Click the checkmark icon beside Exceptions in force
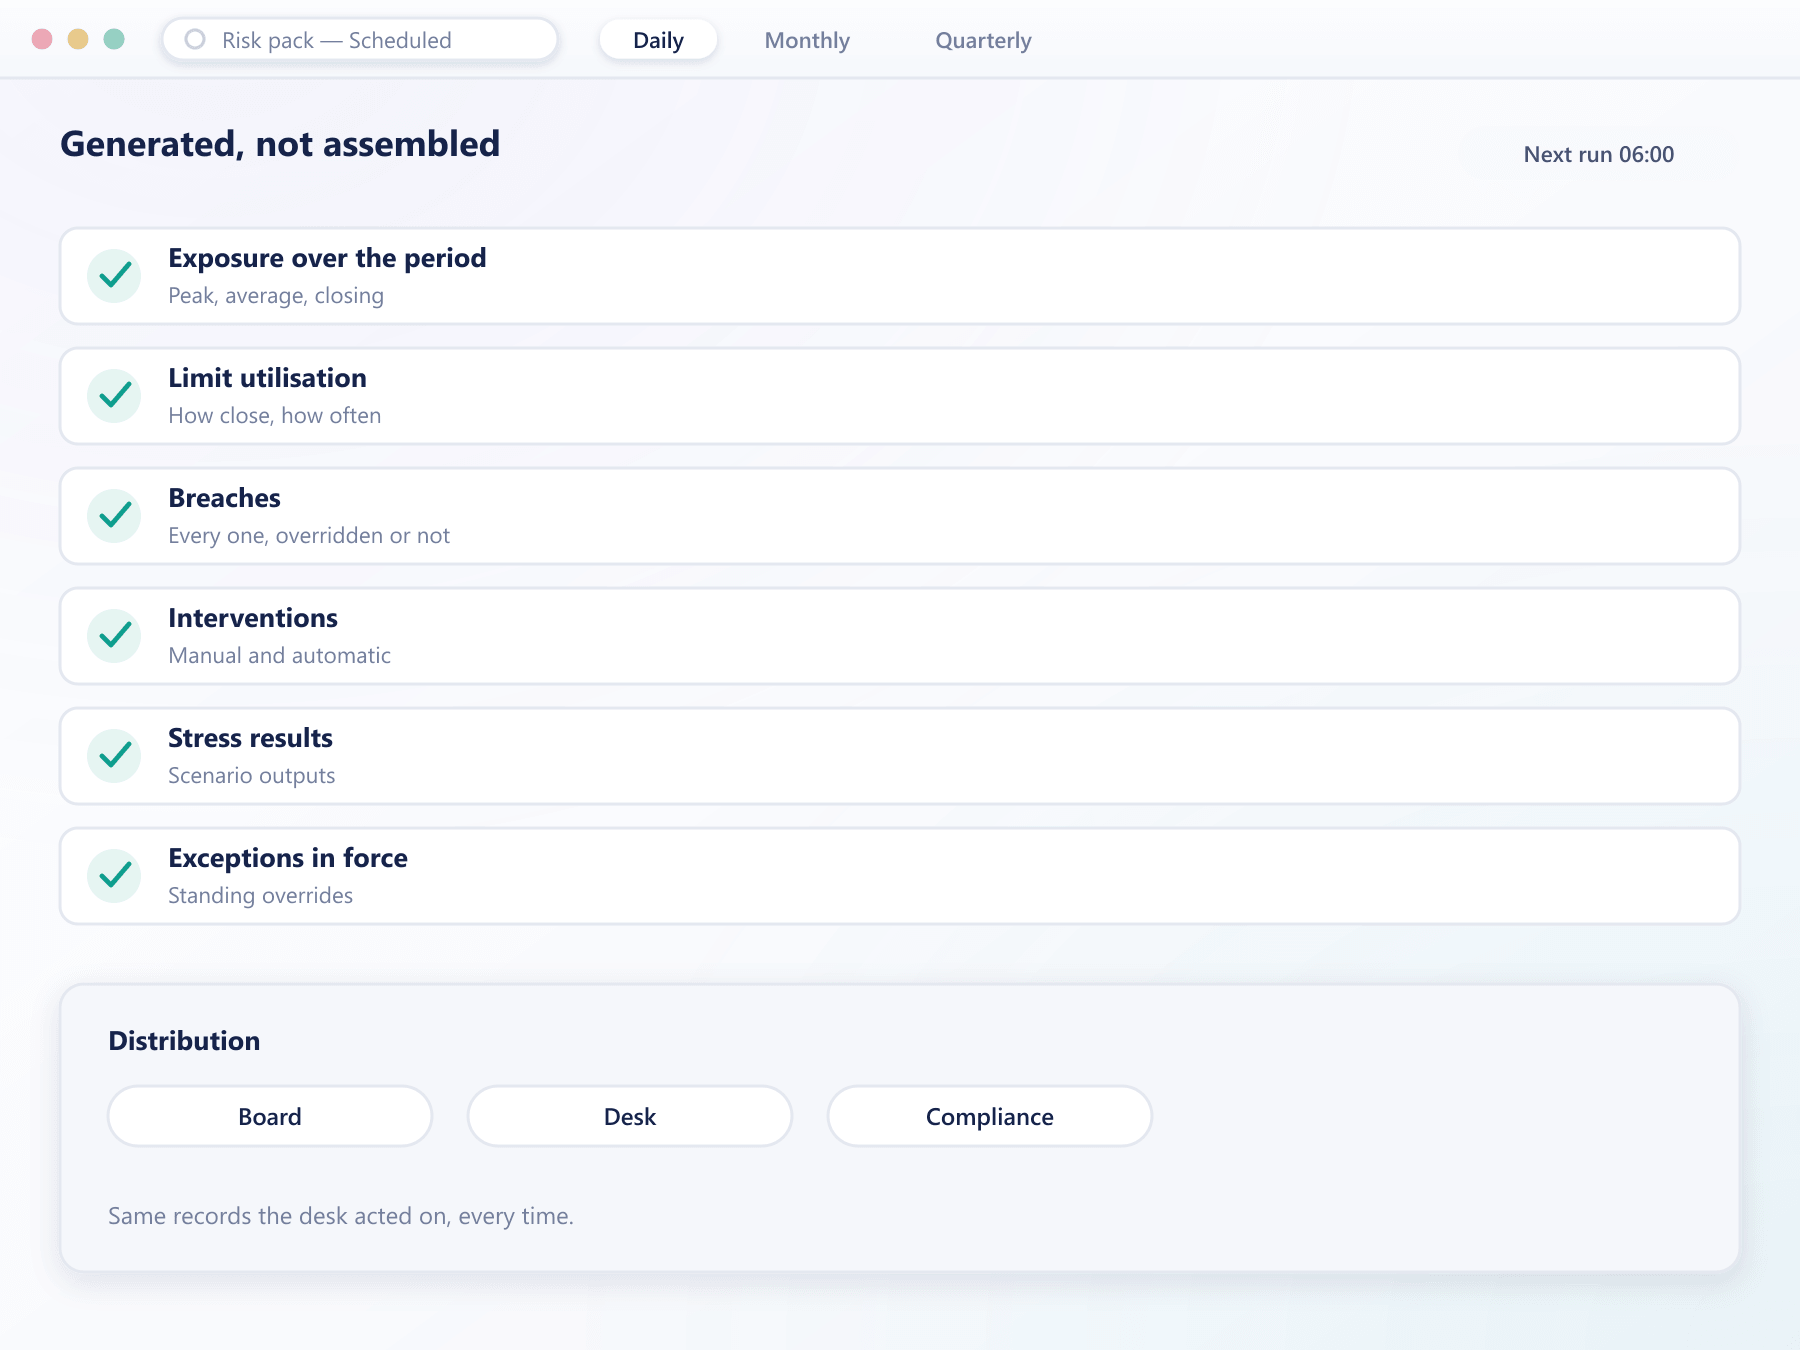This screenshot has width=1800, height=1350. click(x=115, y=876)
